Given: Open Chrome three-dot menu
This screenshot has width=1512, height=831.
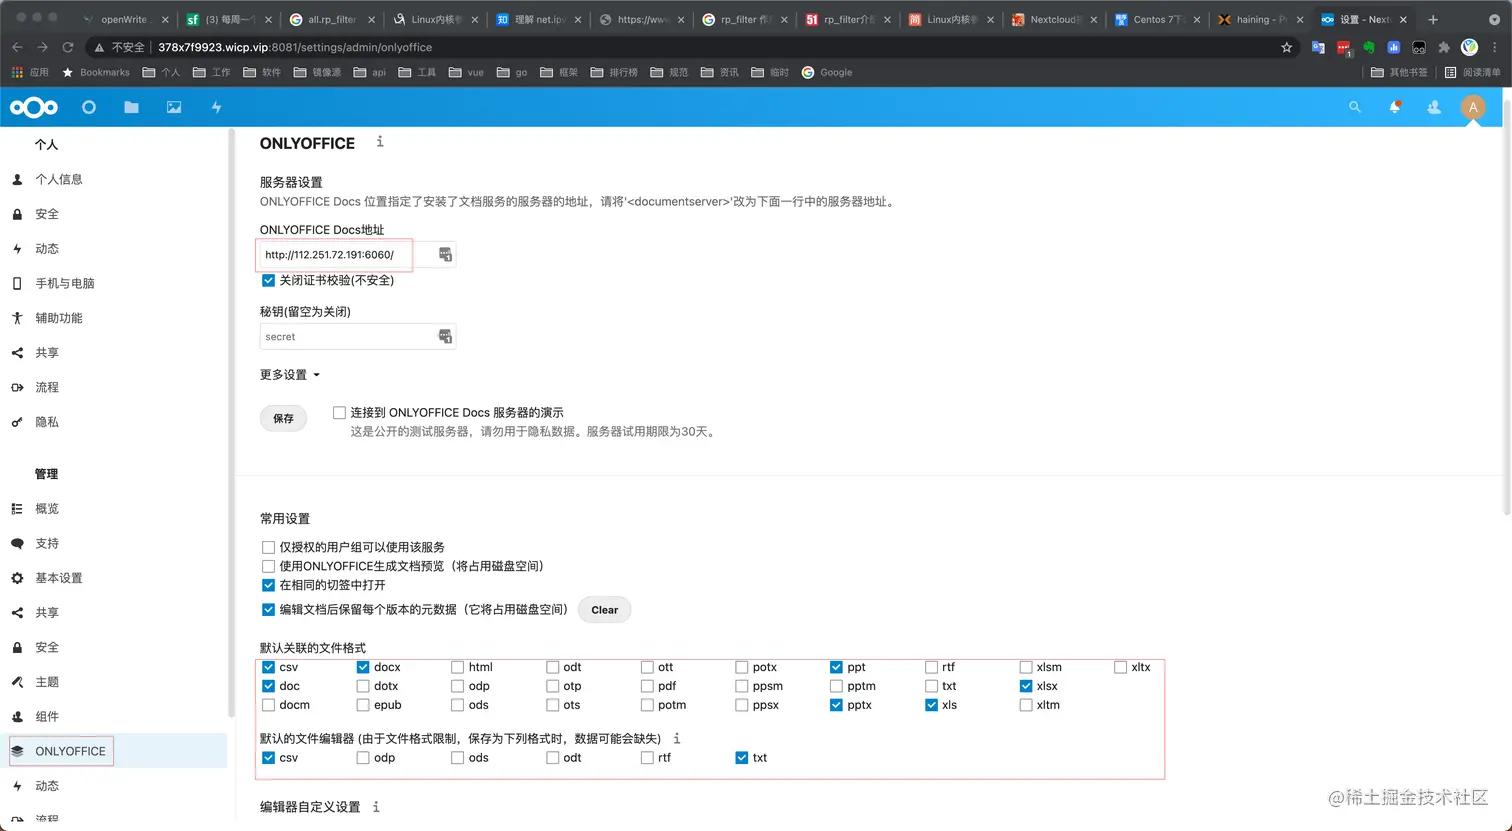Looking at the screenshot, I should 1495,47.
